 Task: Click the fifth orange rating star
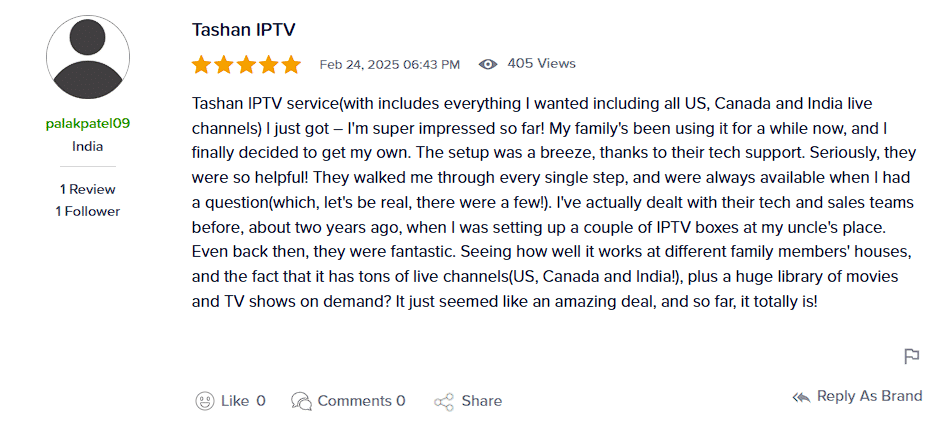pyautogui.click(x=291, y=65)
